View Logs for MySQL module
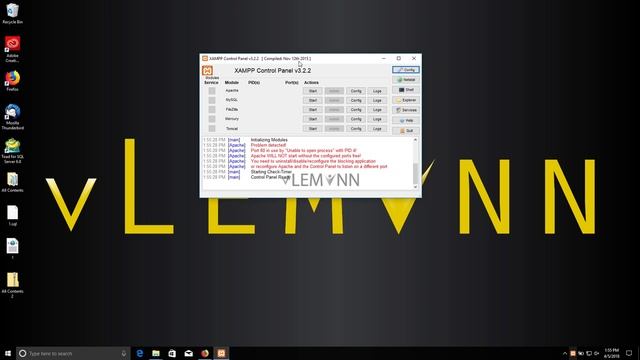640x360 pixels. [377, 100]
